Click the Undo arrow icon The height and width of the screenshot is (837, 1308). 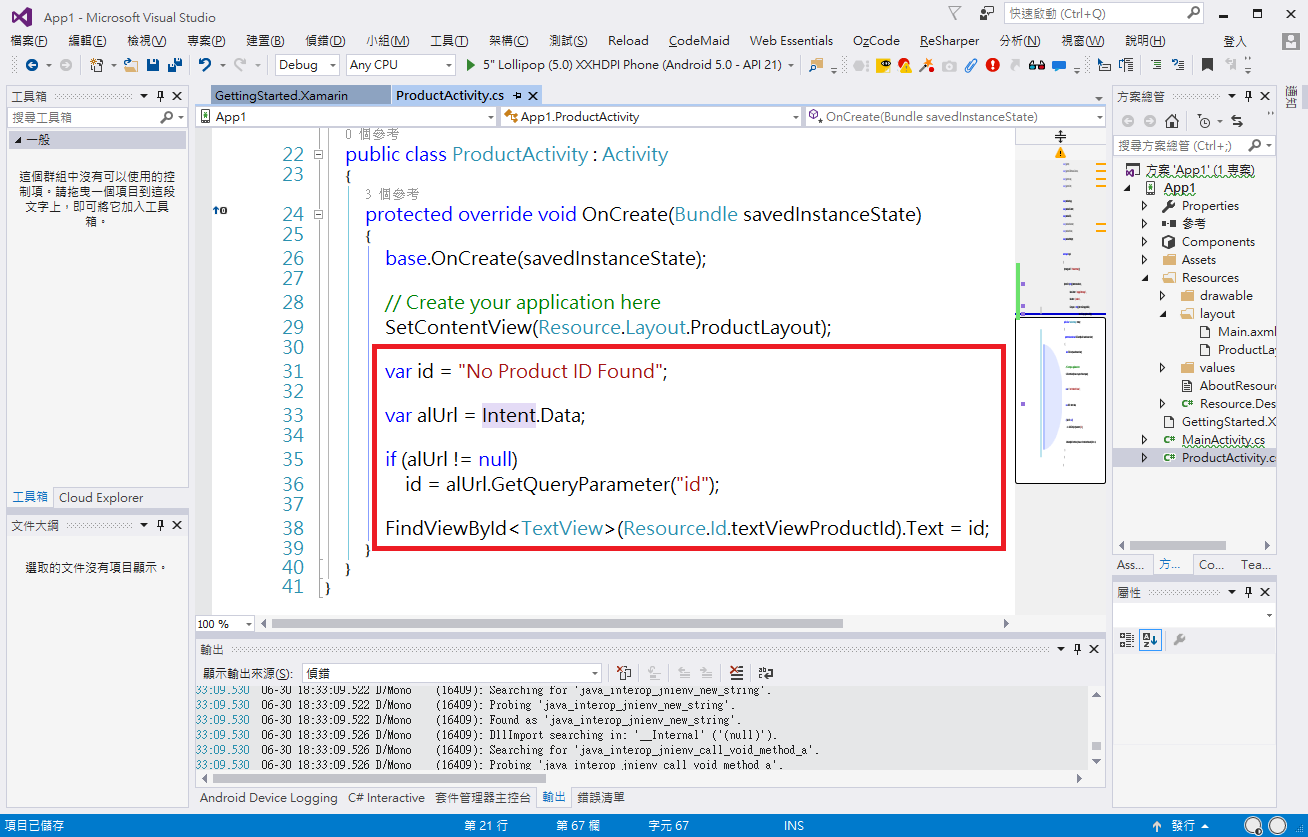coord(205,65)
